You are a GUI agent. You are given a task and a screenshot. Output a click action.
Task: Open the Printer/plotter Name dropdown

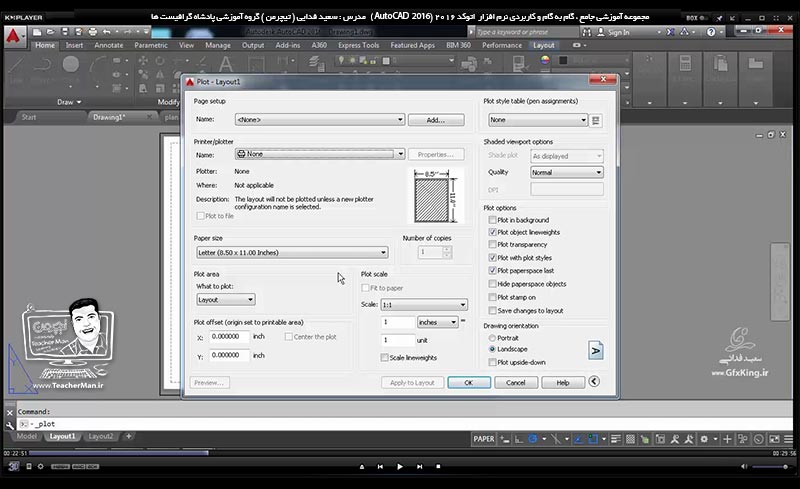pos(320,154)
